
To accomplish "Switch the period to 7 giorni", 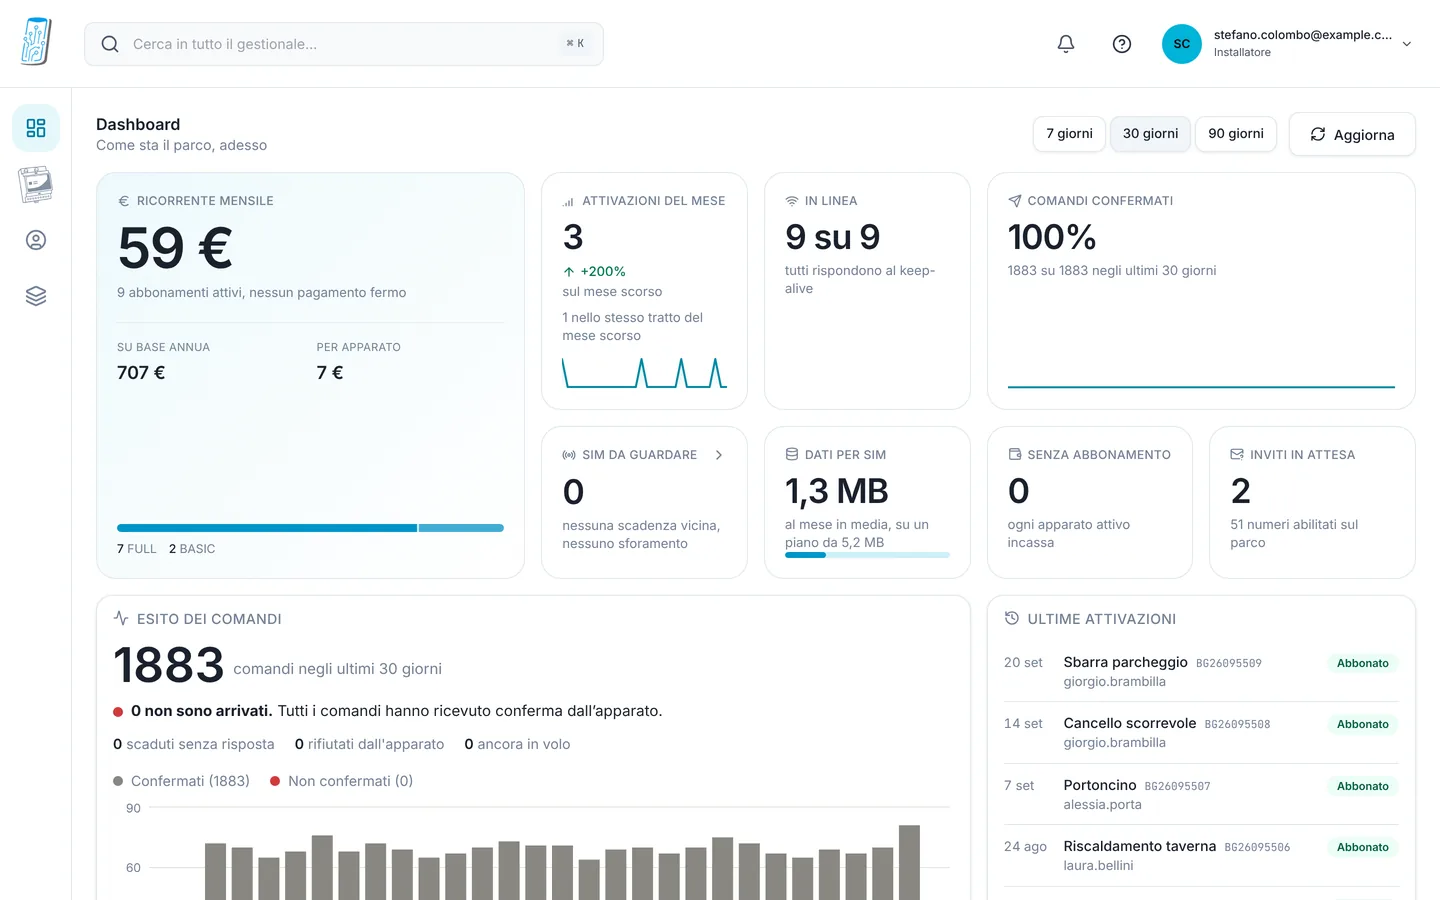I will pyautogui.click(x=1069, y=134).
